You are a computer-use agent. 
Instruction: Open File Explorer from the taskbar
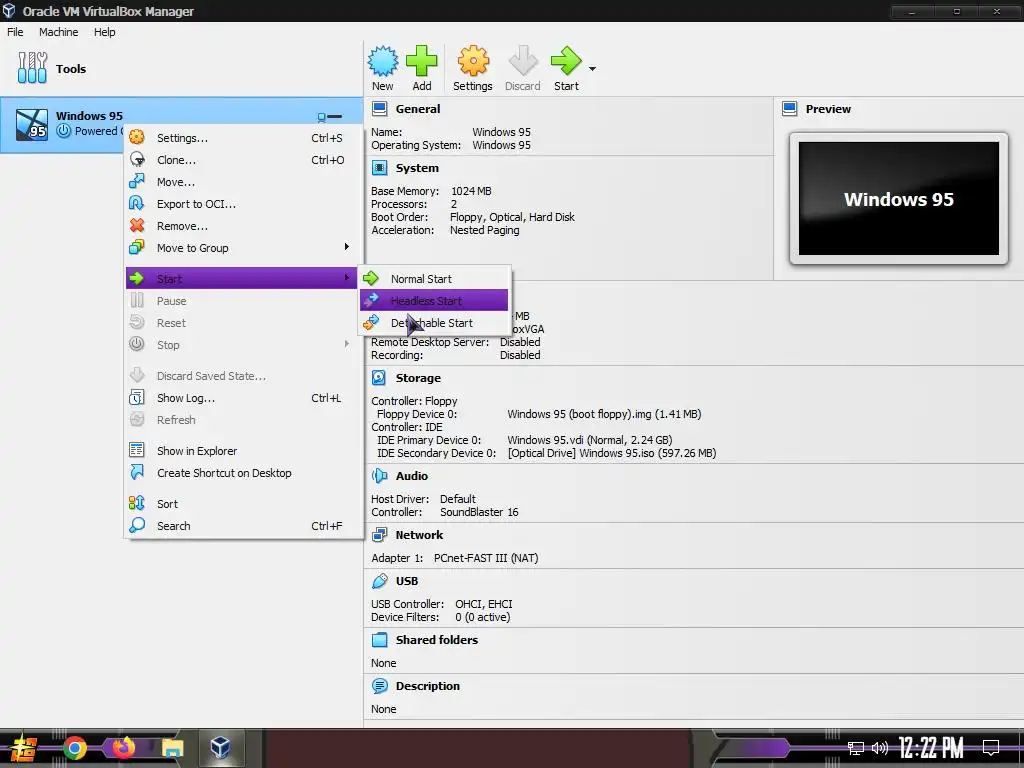point(172,748)
